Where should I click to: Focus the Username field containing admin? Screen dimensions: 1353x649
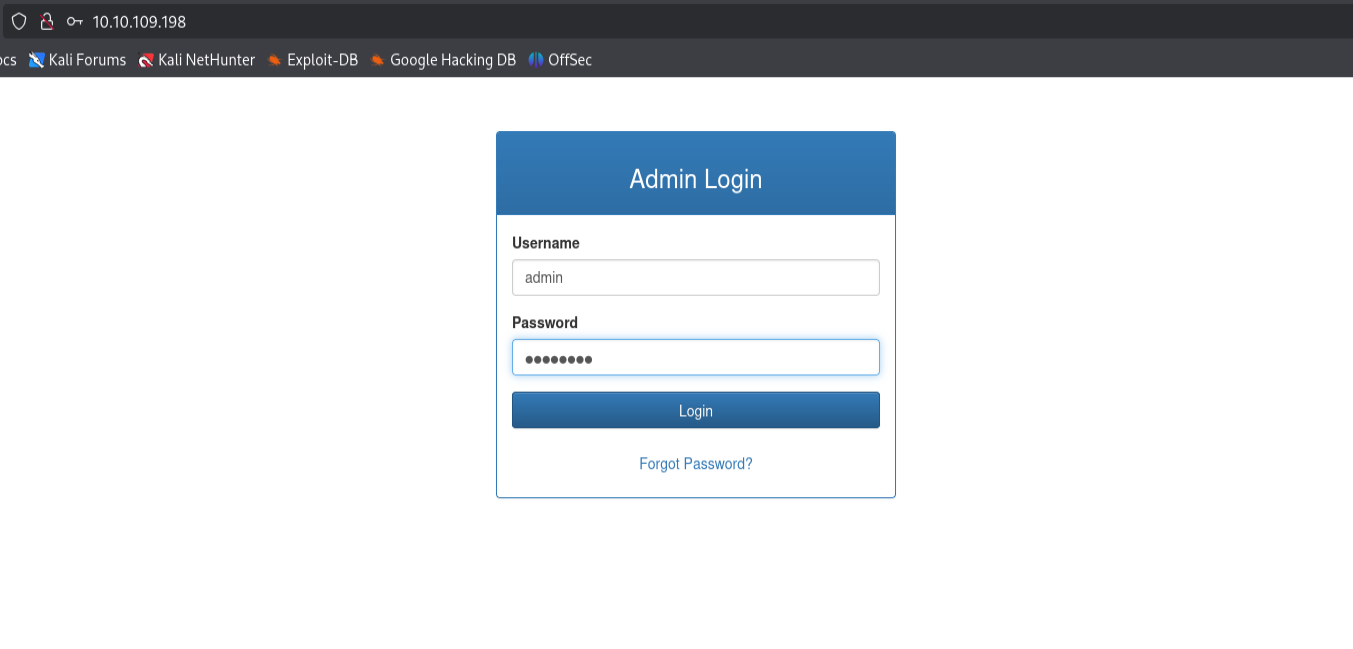696,278
